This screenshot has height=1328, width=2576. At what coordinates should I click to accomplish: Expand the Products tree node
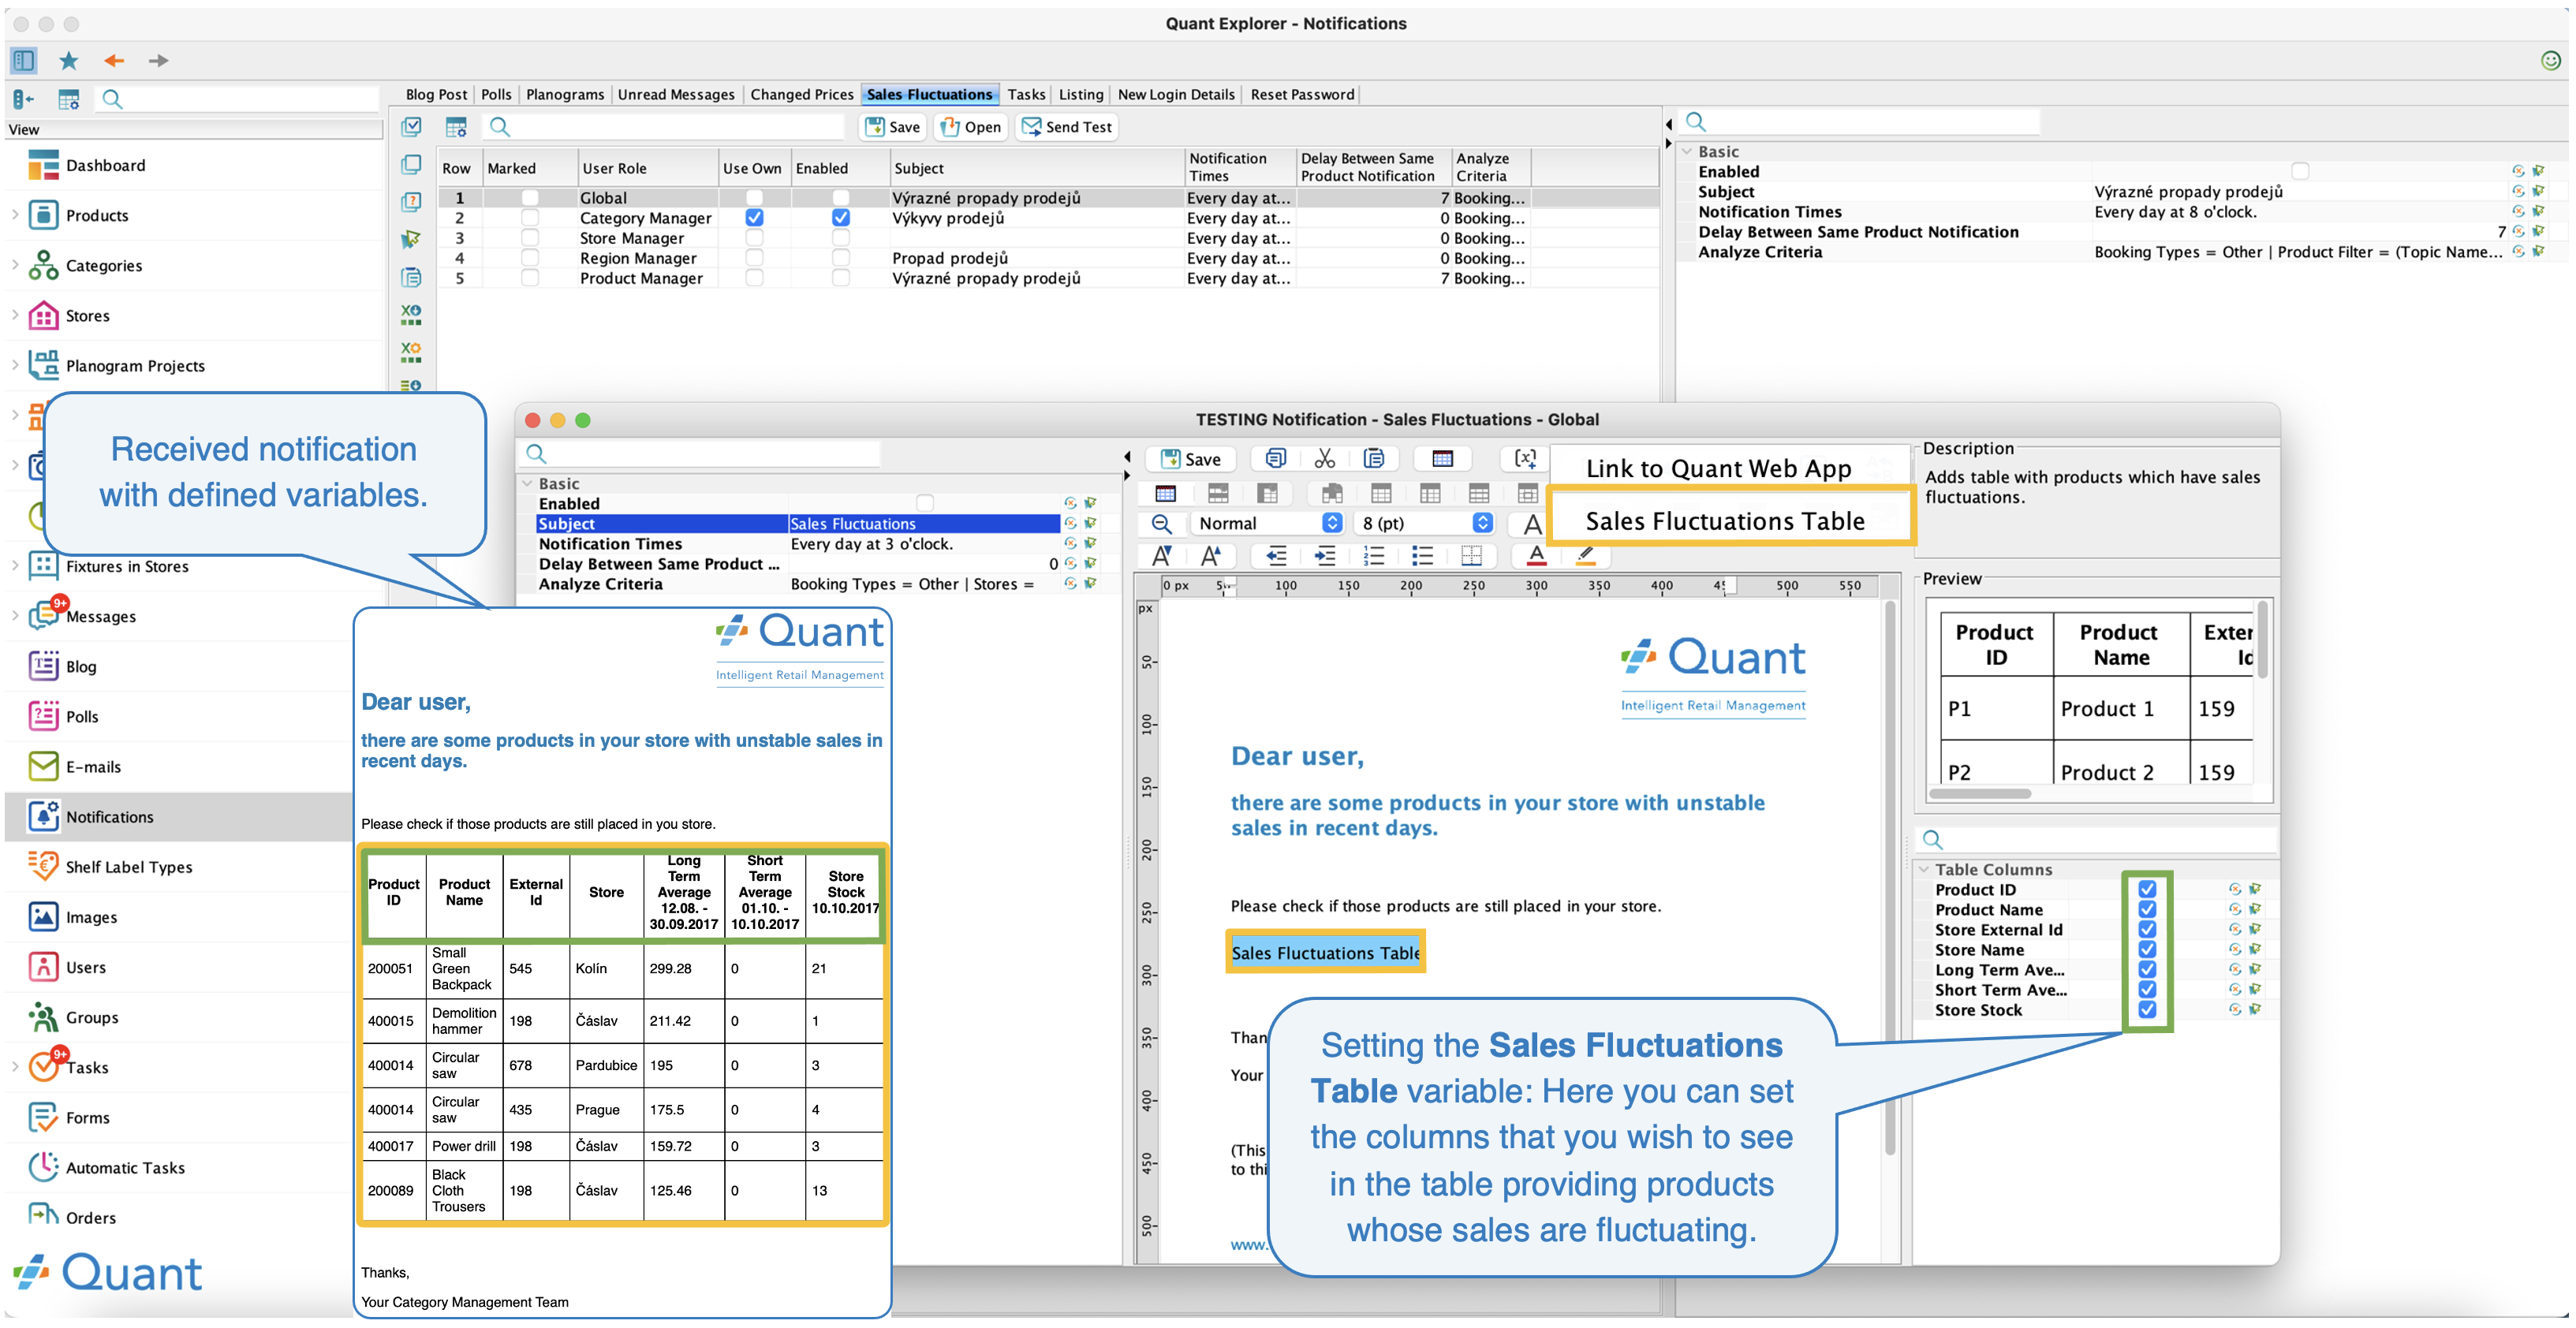(15, 215)
